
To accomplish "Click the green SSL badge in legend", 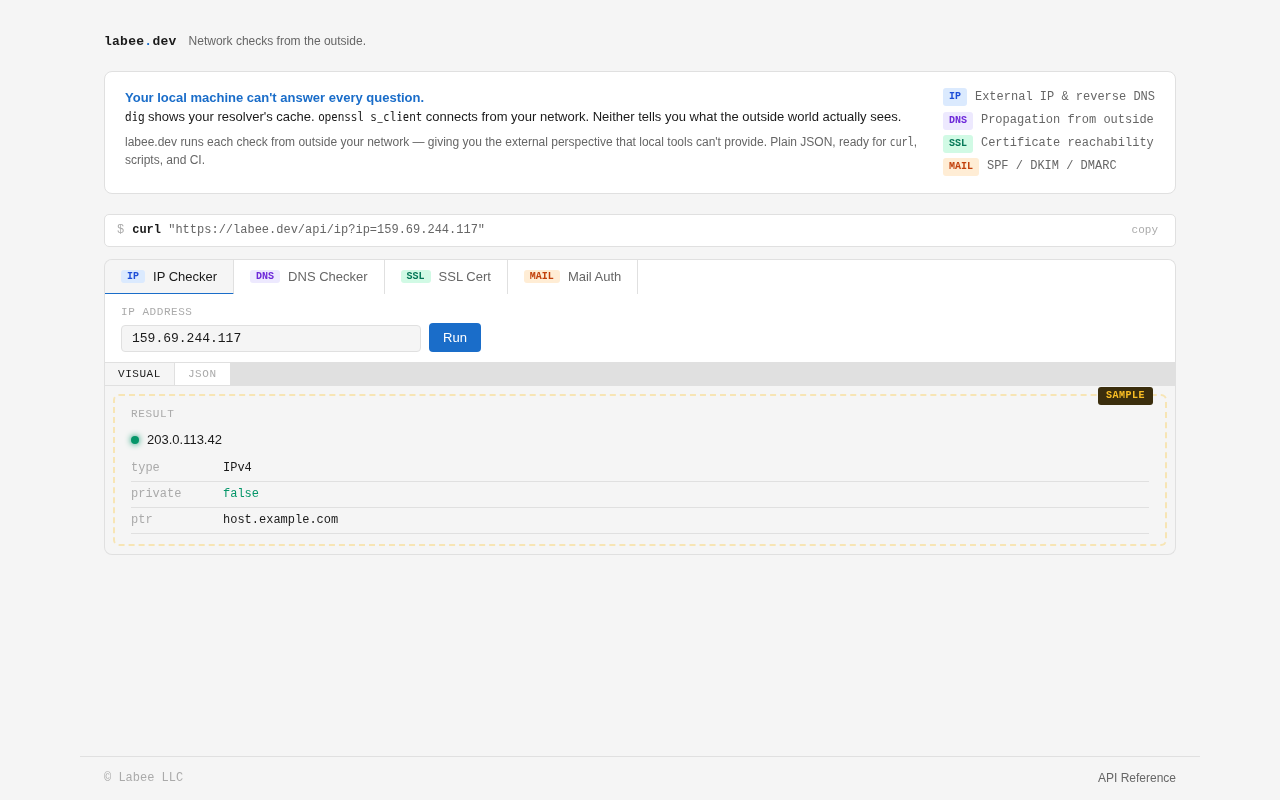I will tap(957, 143).
